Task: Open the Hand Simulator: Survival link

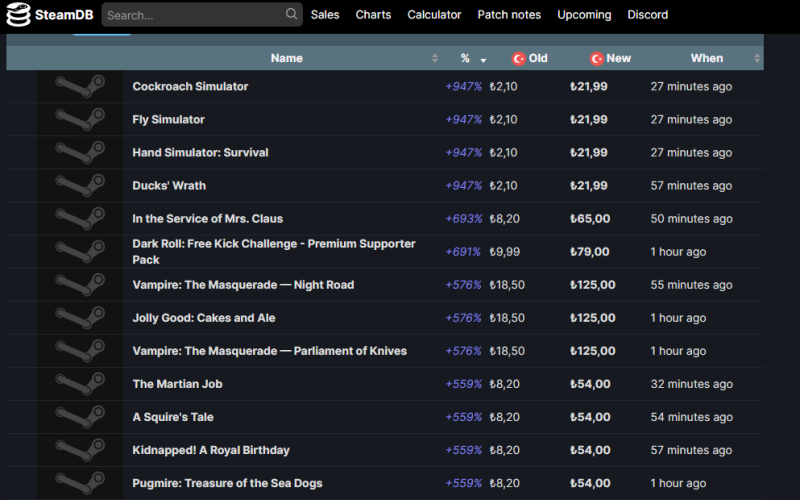Action: (200, 153)
